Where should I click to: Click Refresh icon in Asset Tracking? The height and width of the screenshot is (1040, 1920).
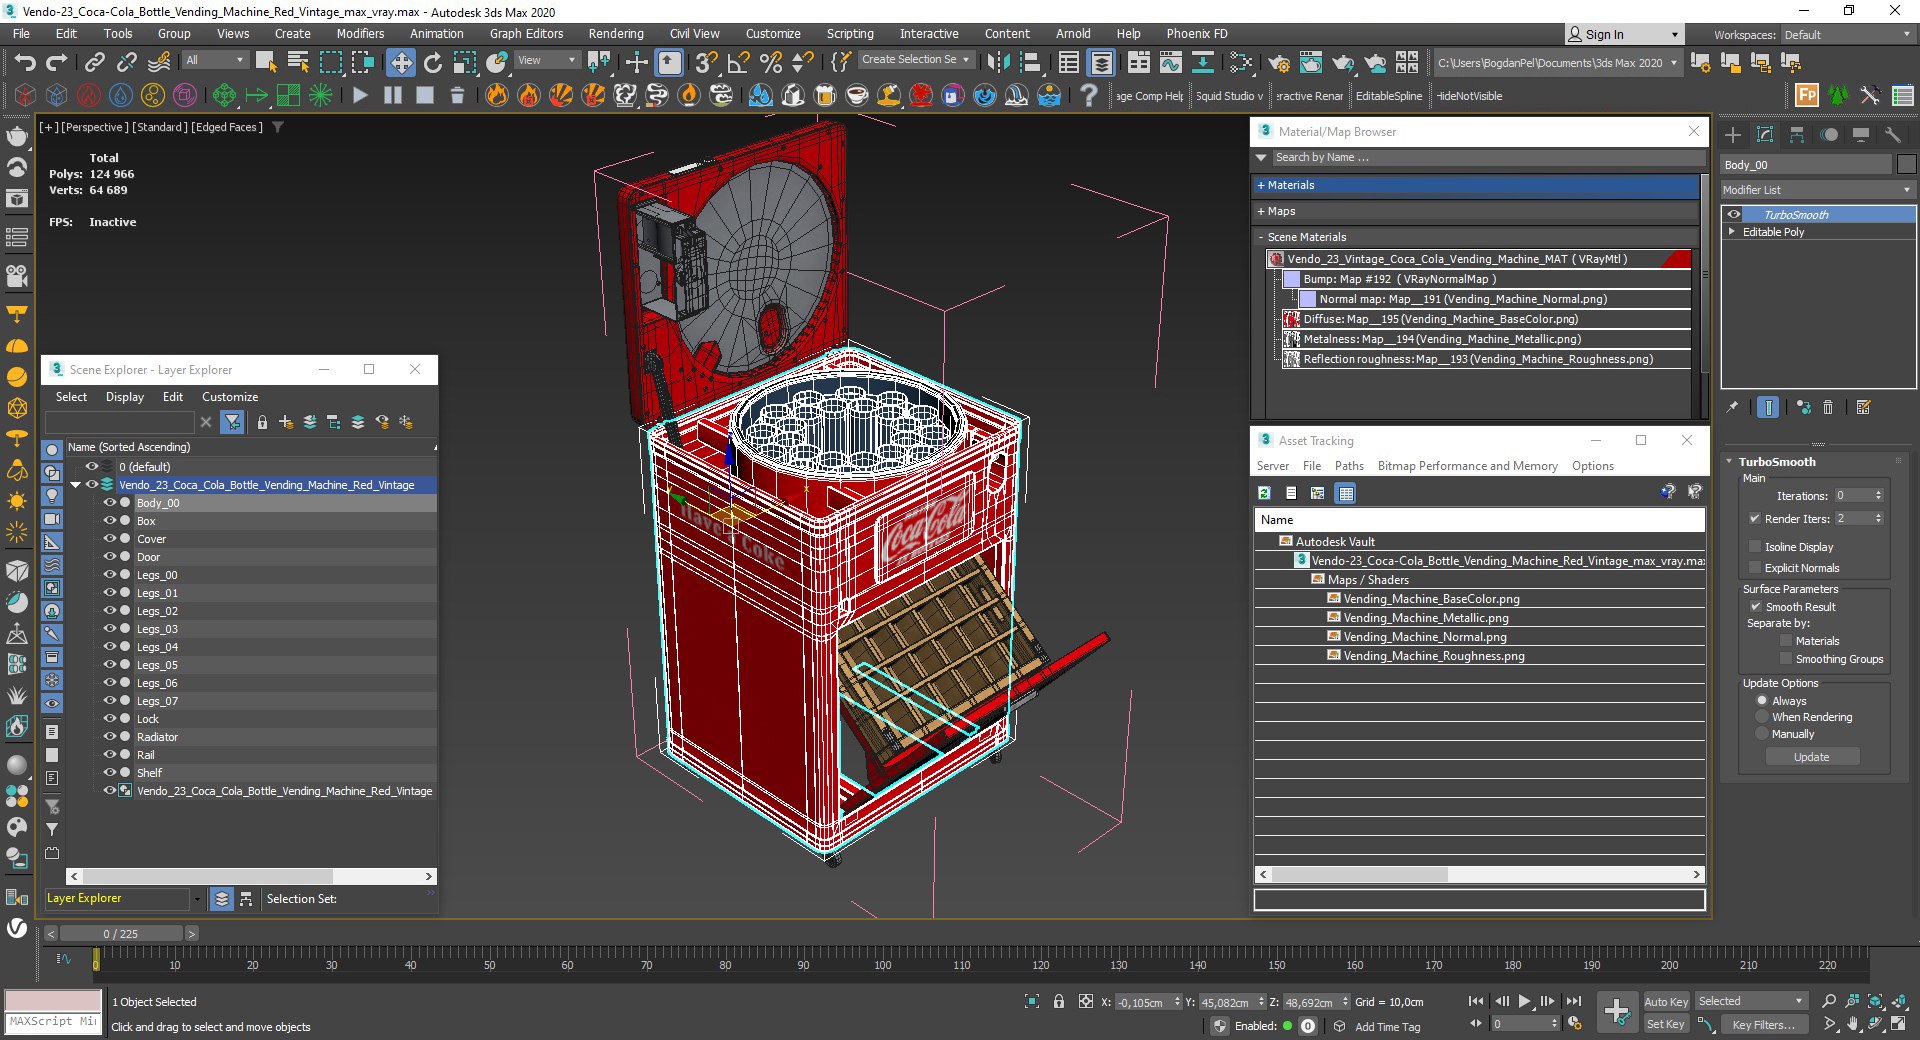click(x=1264, y=493)
